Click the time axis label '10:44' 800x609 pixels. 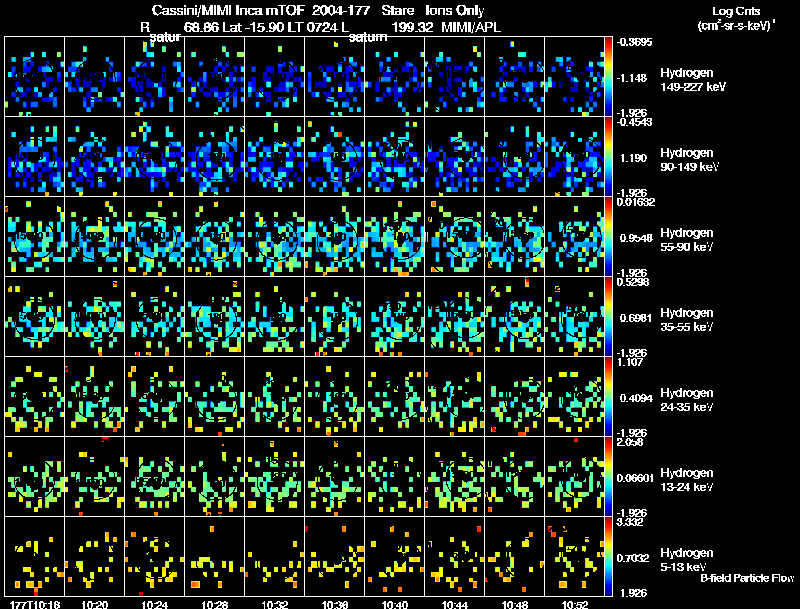click(x=455, y=604)
